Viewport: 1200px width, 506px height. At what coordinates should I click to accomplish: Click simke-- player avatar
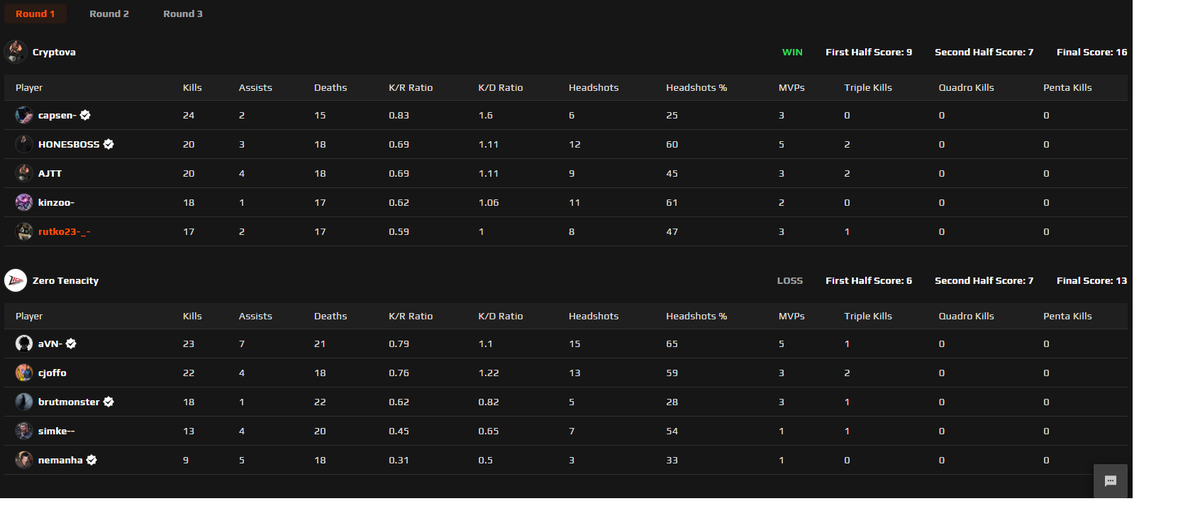[x=24, y=431]
